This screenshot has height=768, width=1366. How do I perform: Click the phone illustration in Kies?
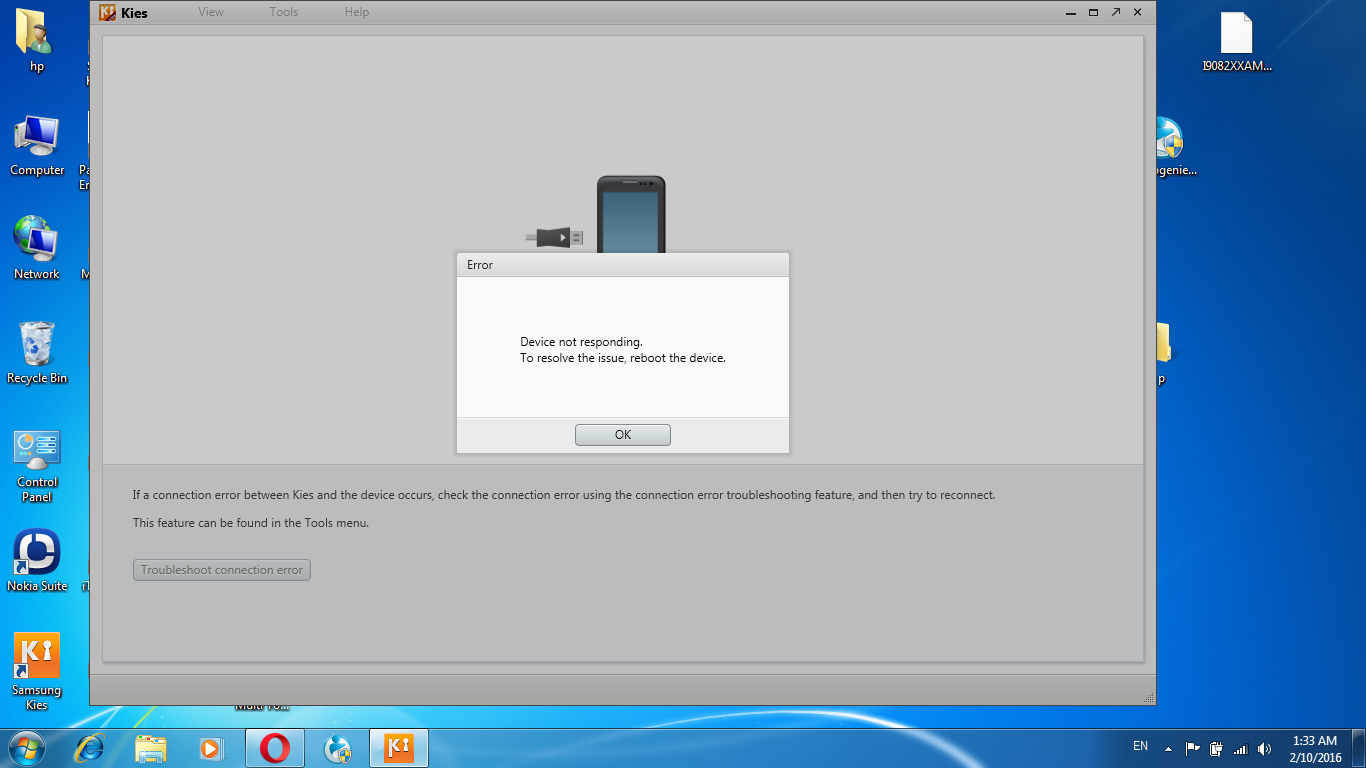(x=631, y=214)
